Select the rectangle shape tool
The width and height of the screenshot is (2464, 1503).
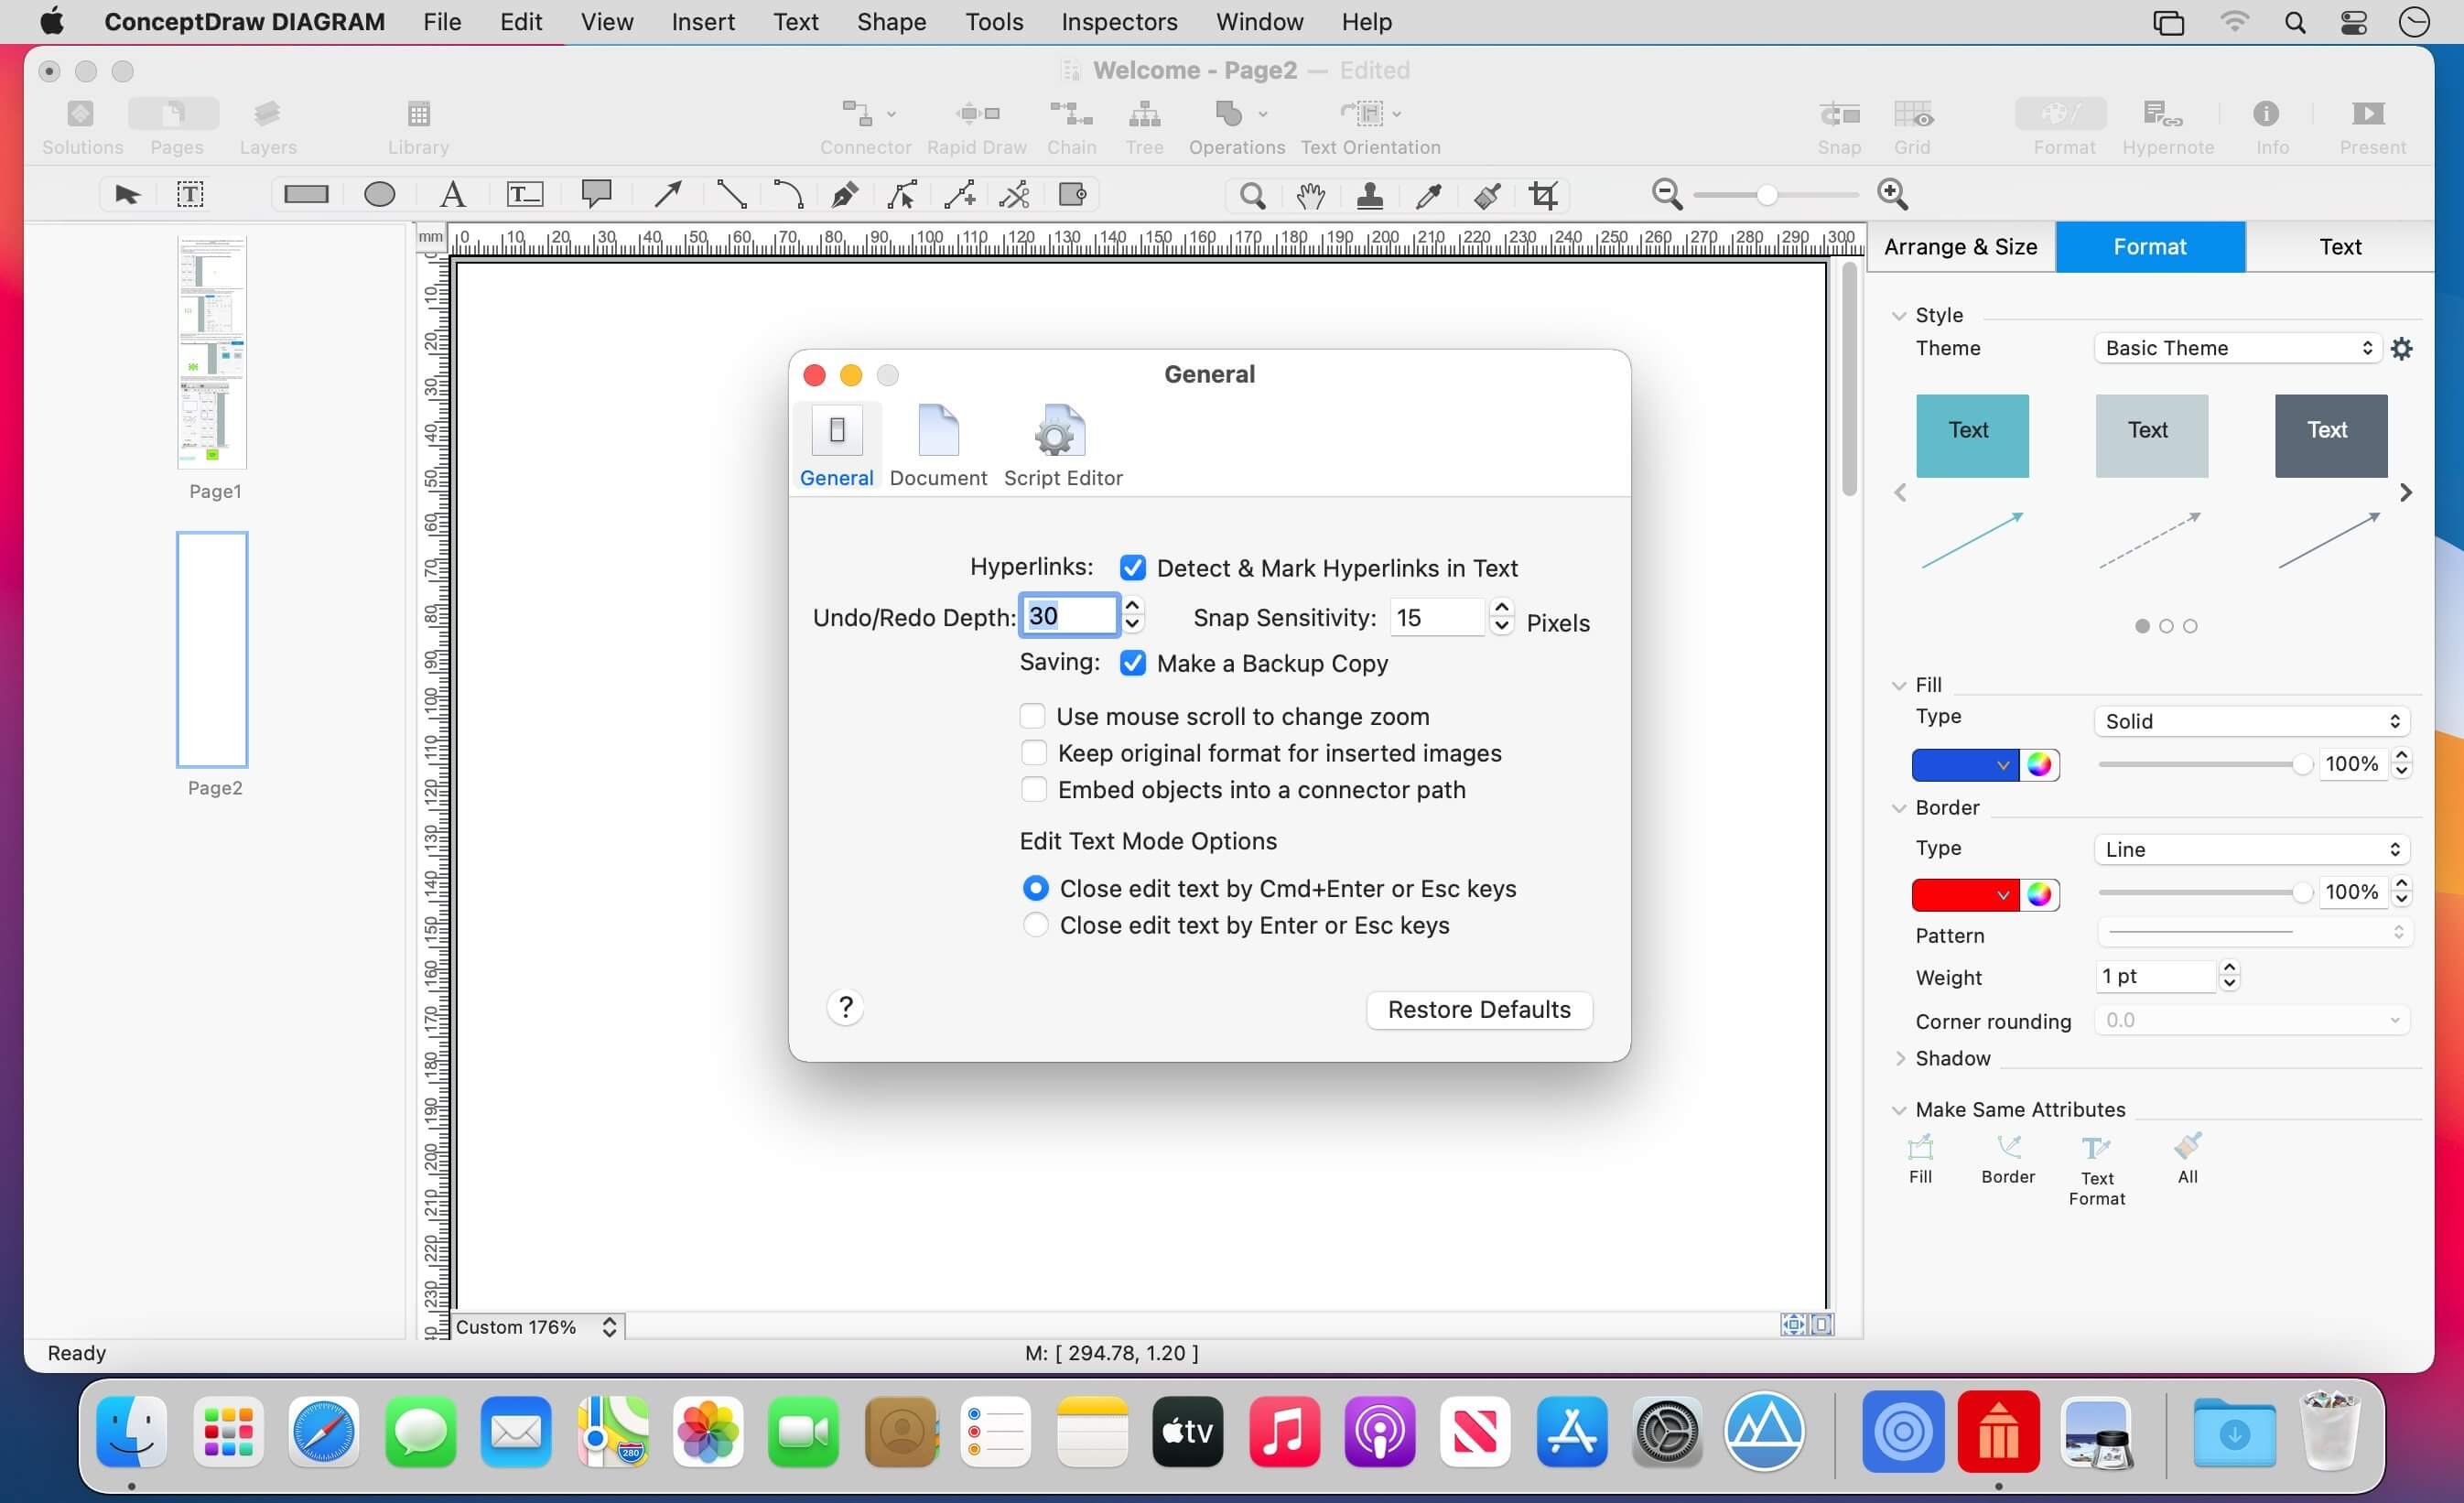click(306, 194)
